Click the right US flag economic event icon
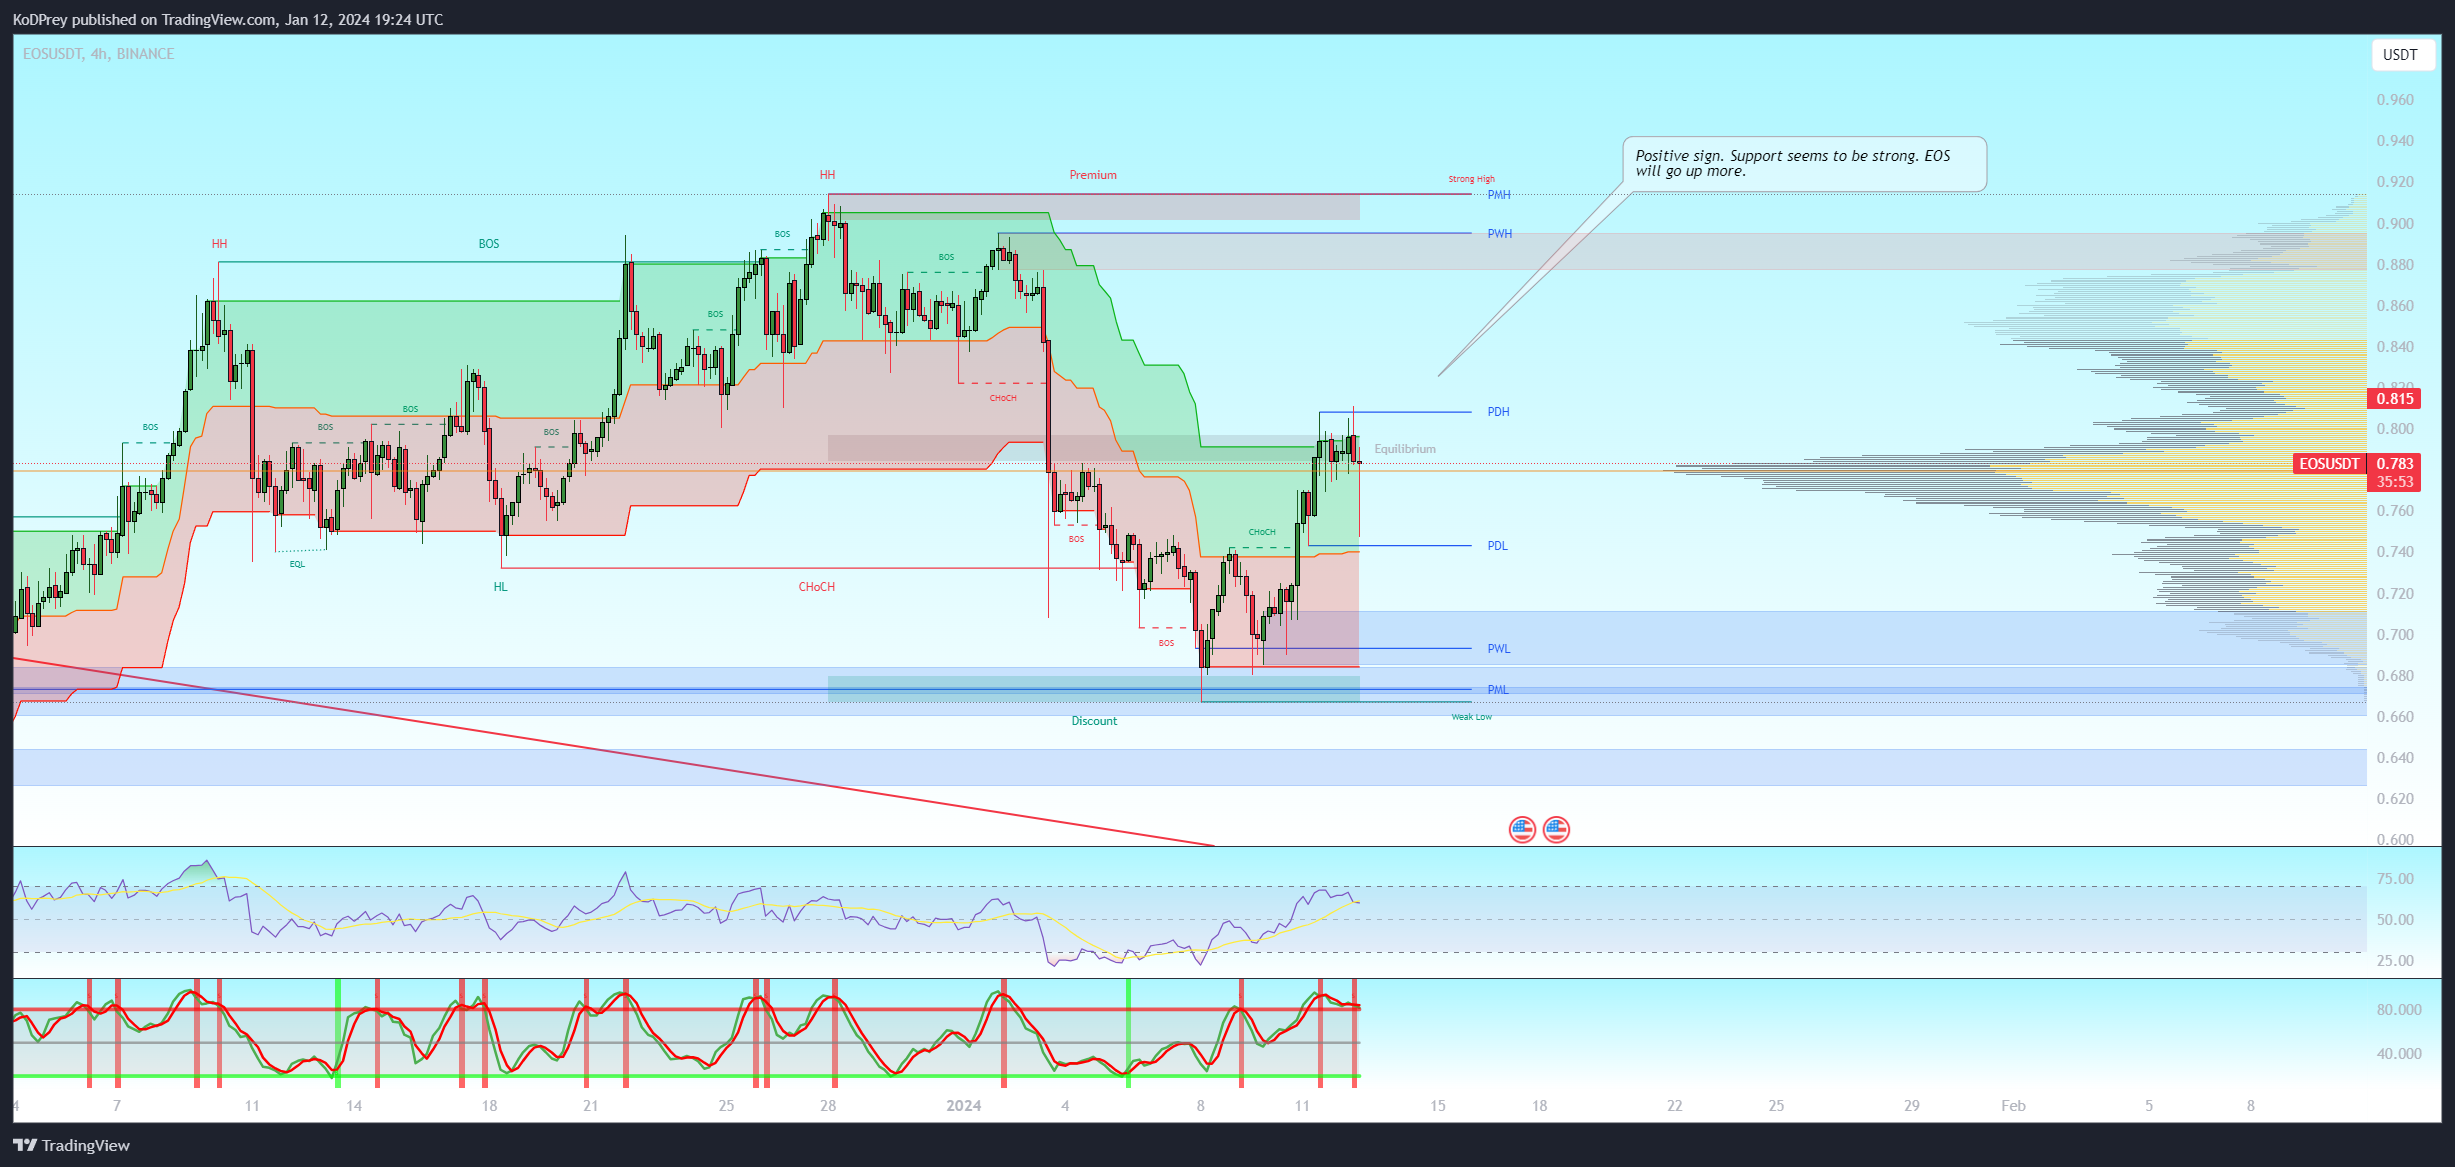This screenshot has width=2455, height=1167. 1556,829
